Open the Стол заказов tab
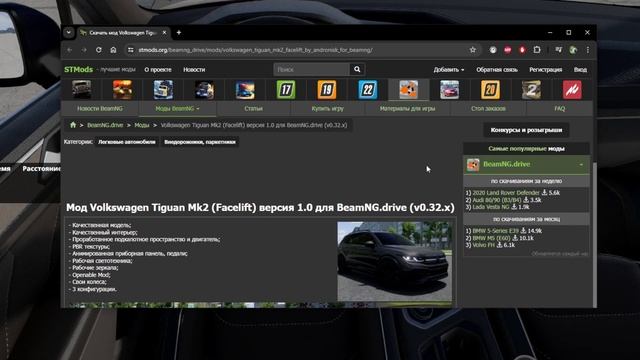640x360 pixels. point(488,109)
